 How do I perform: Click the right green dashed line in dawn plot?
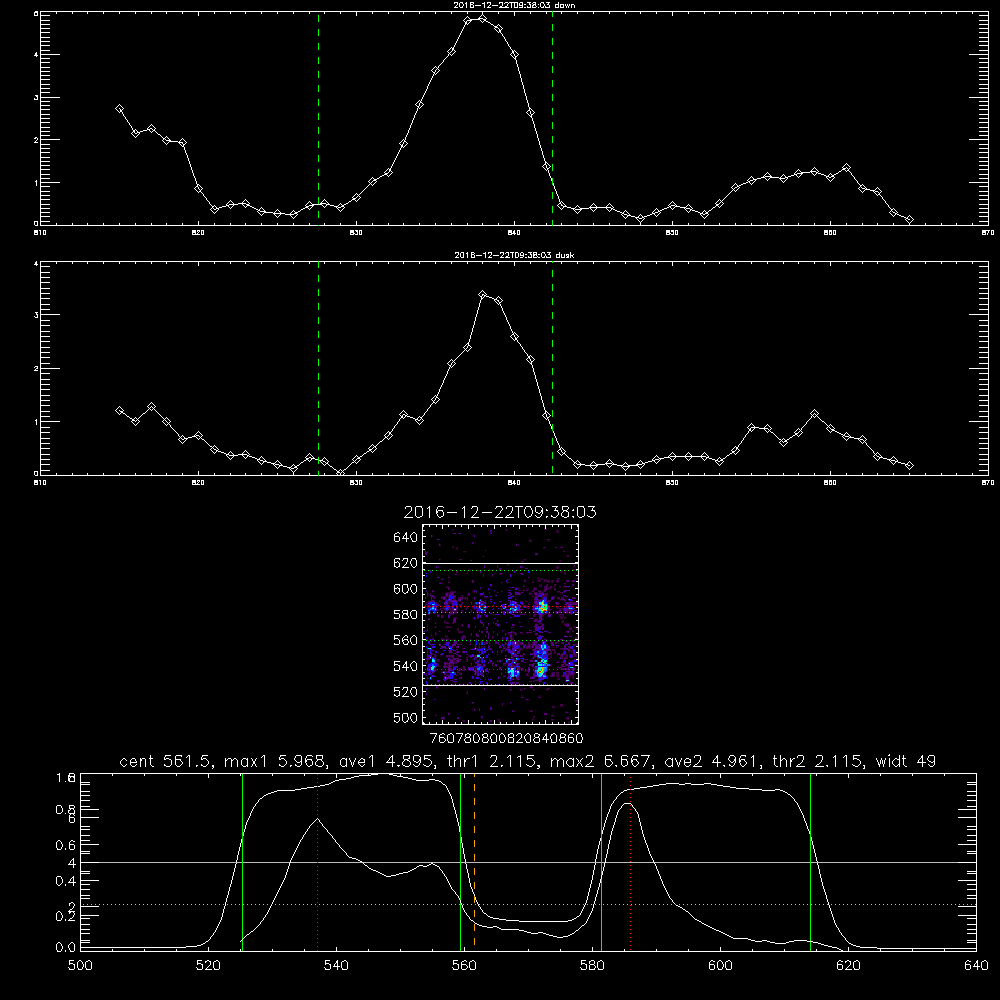(x=552, y=119)
